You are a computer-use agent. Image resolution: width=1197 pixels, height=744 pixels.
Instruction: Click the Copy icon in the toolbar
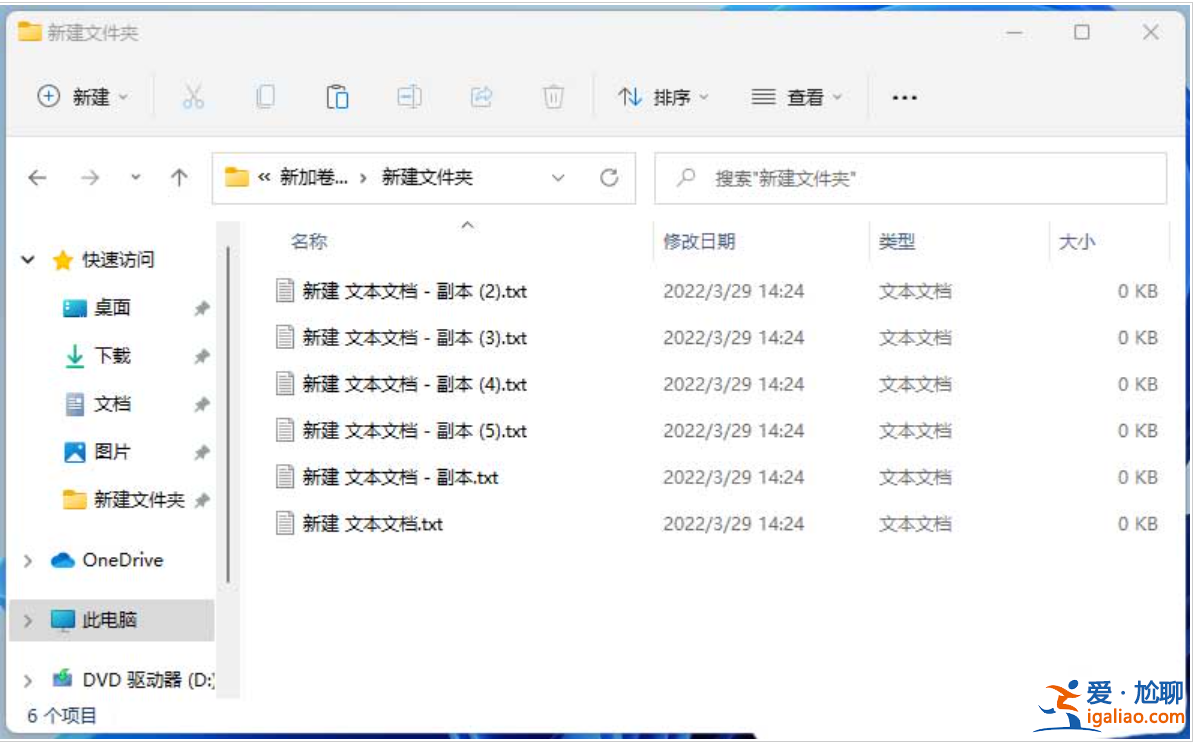[x=265, y=96]
